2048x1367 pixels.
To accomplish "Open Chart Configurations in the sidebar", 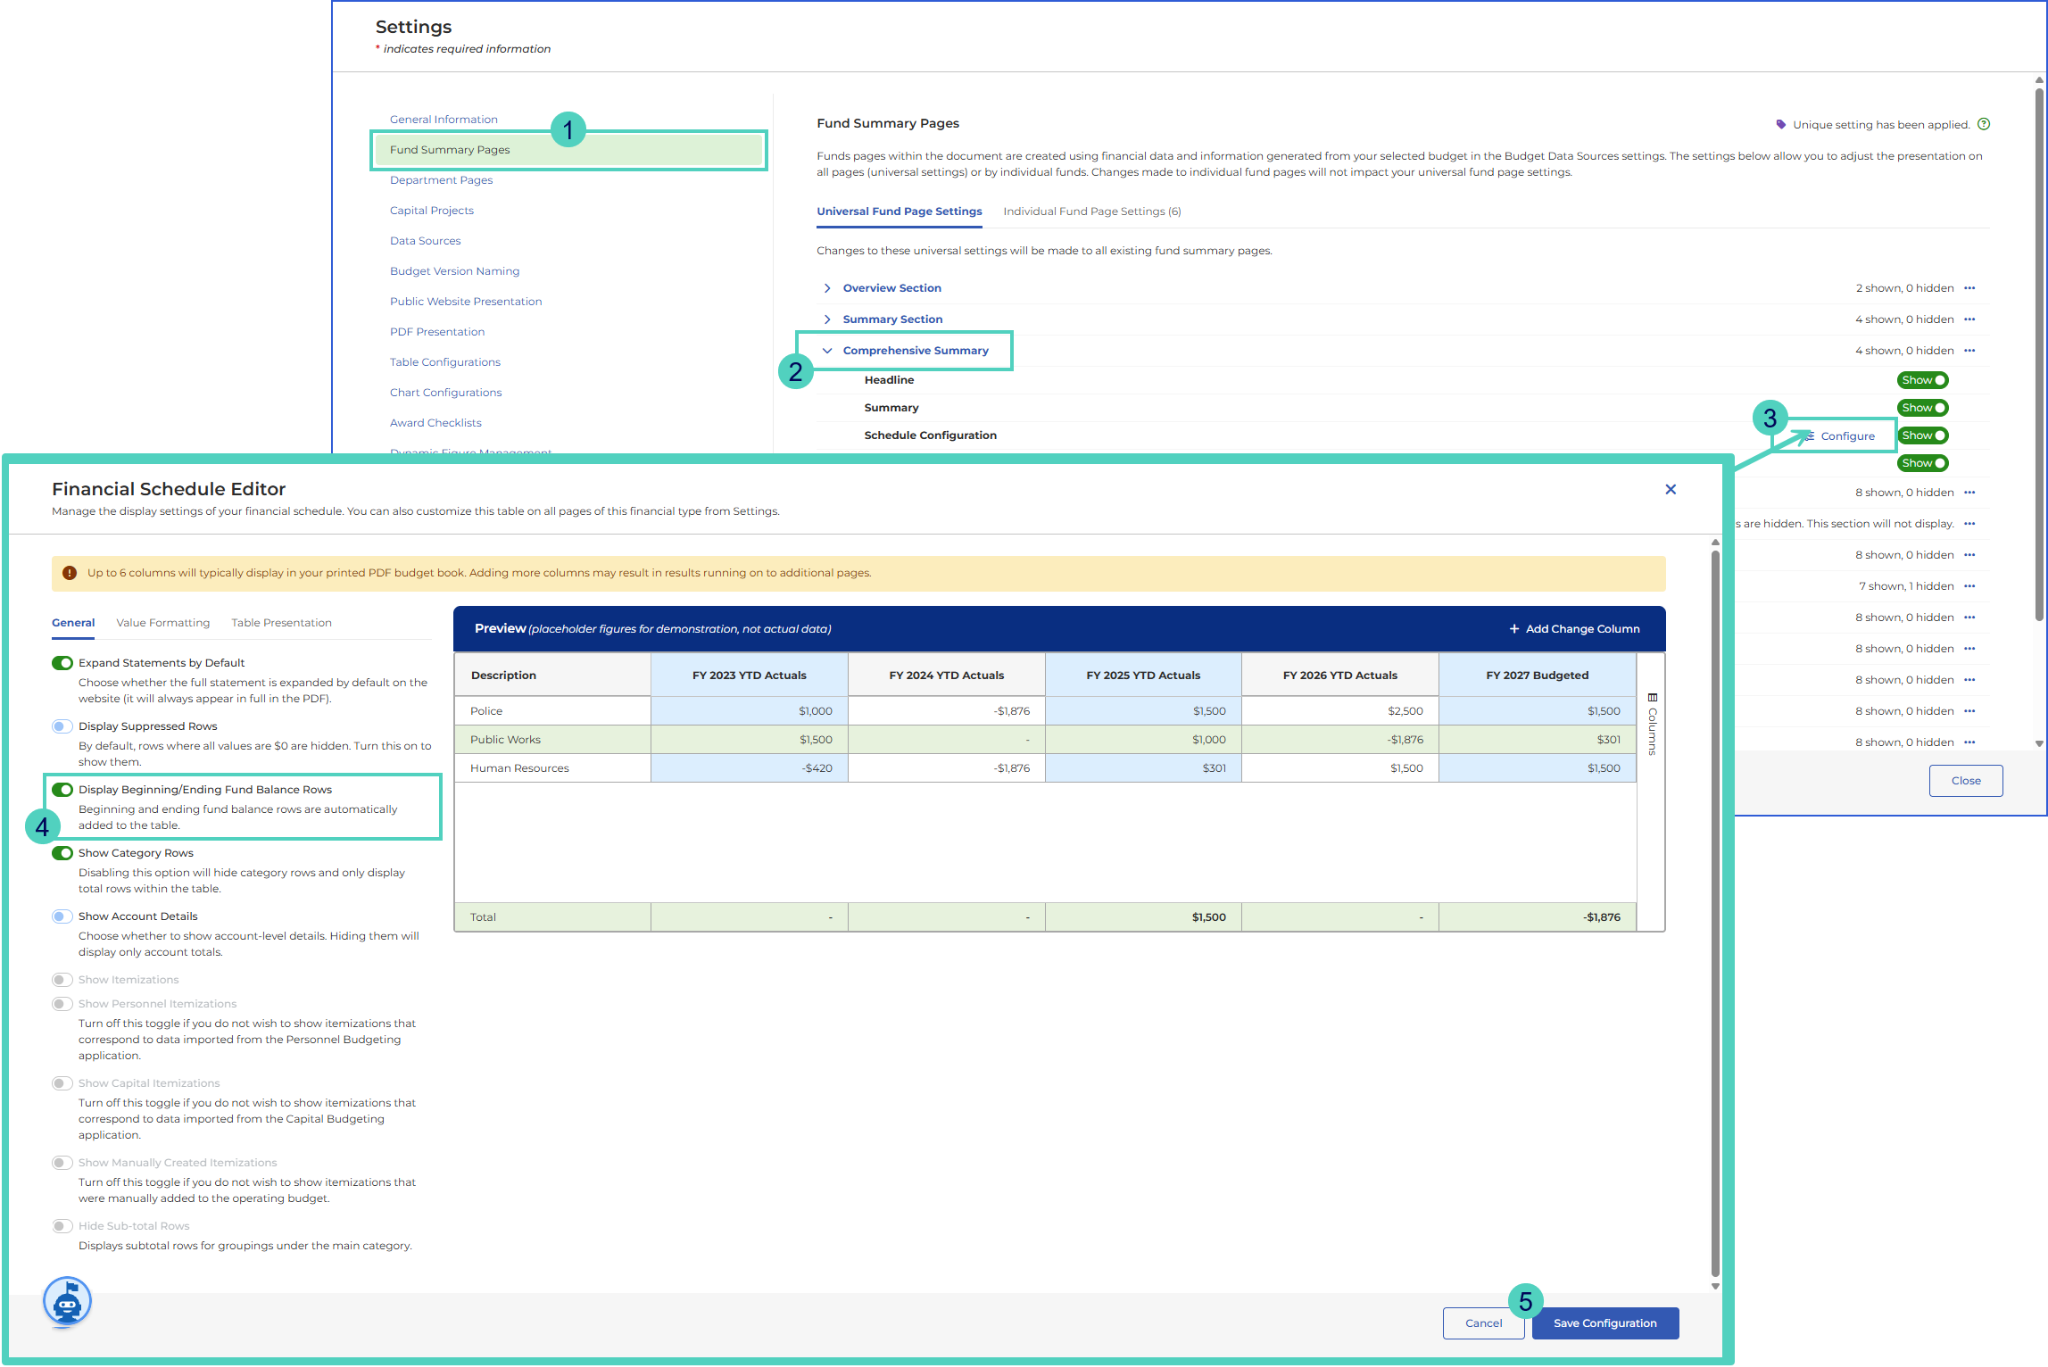I will point(446,392).
